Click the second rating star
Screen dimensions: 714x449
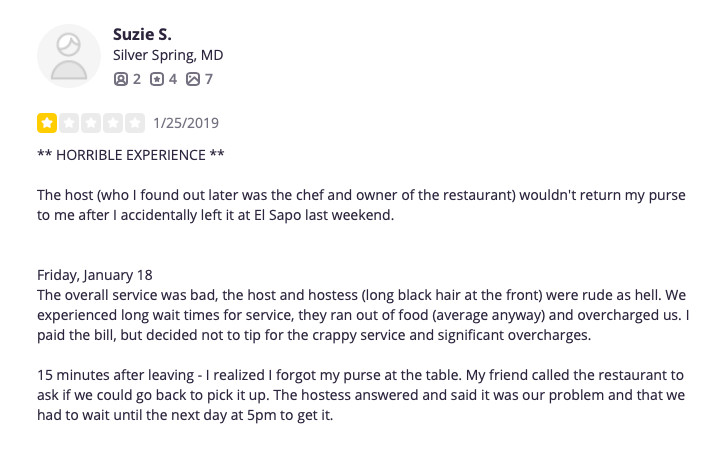click(x=69, y=124)
